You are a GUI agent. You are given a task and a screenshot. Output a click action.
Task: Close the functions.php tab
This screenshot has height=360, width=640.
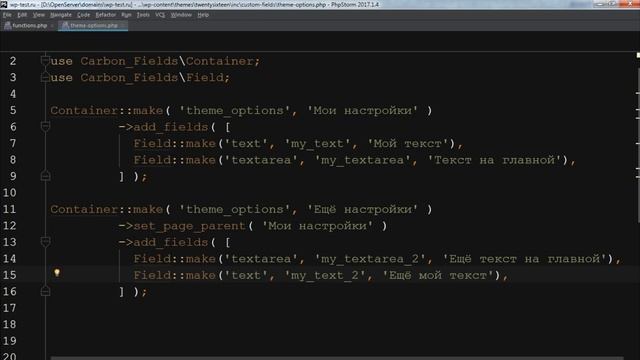coord(52,26)
